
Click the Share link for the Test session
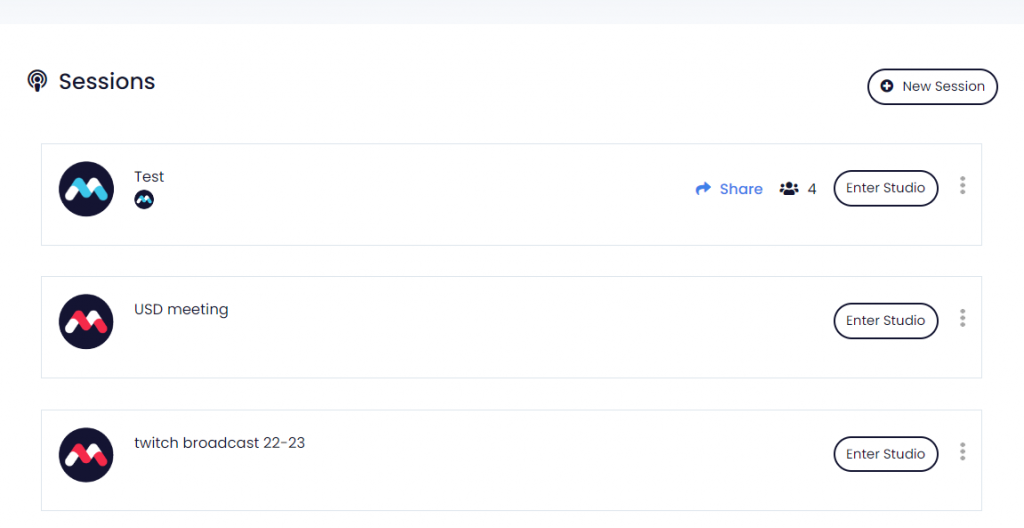point(740,189)
